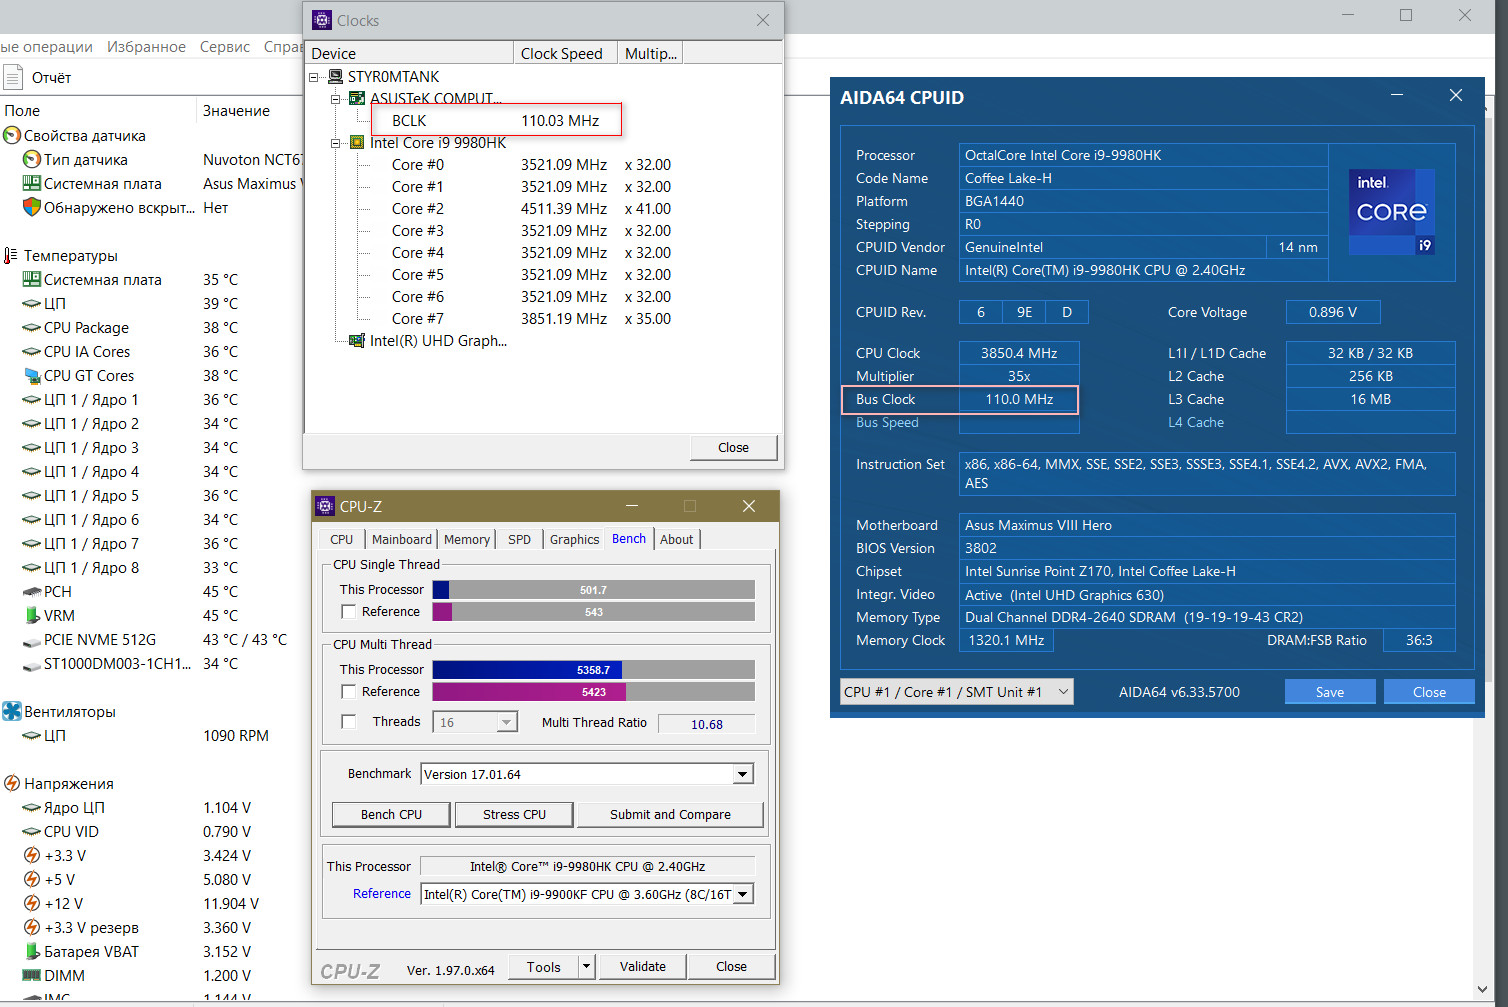Click the +12 V voltage icon

pos(32,903)
